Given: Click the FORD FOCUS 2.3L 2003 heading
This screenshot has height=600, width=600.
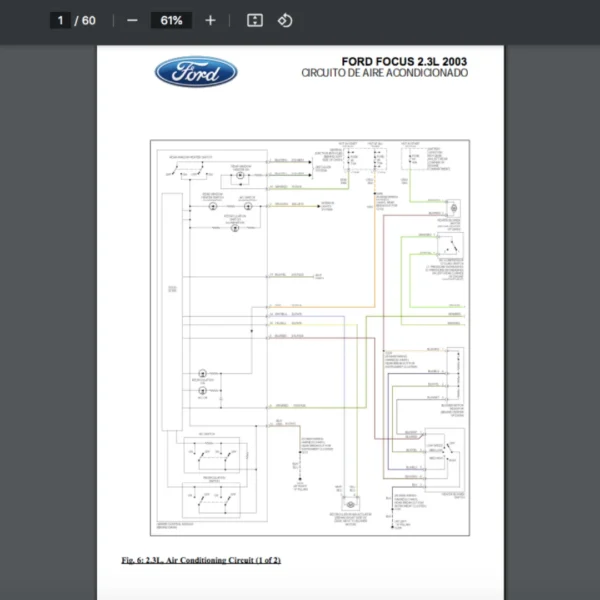Looking at the screenshot, I should click(403, 62).
